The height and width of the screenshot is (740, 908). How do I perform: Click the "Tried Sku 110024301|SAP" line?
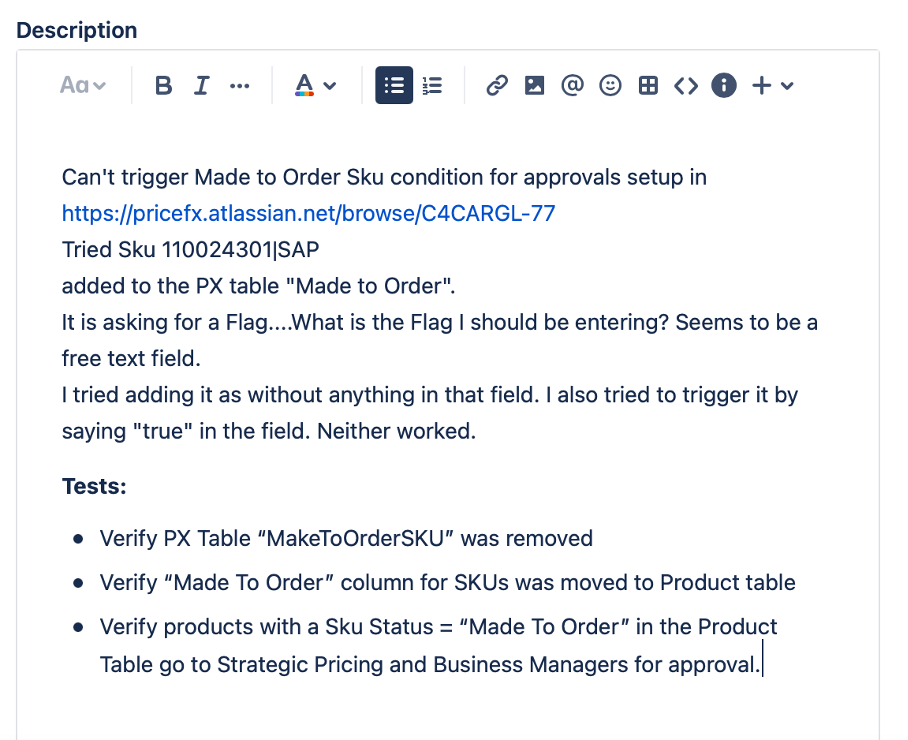click(x=190, y=250)
